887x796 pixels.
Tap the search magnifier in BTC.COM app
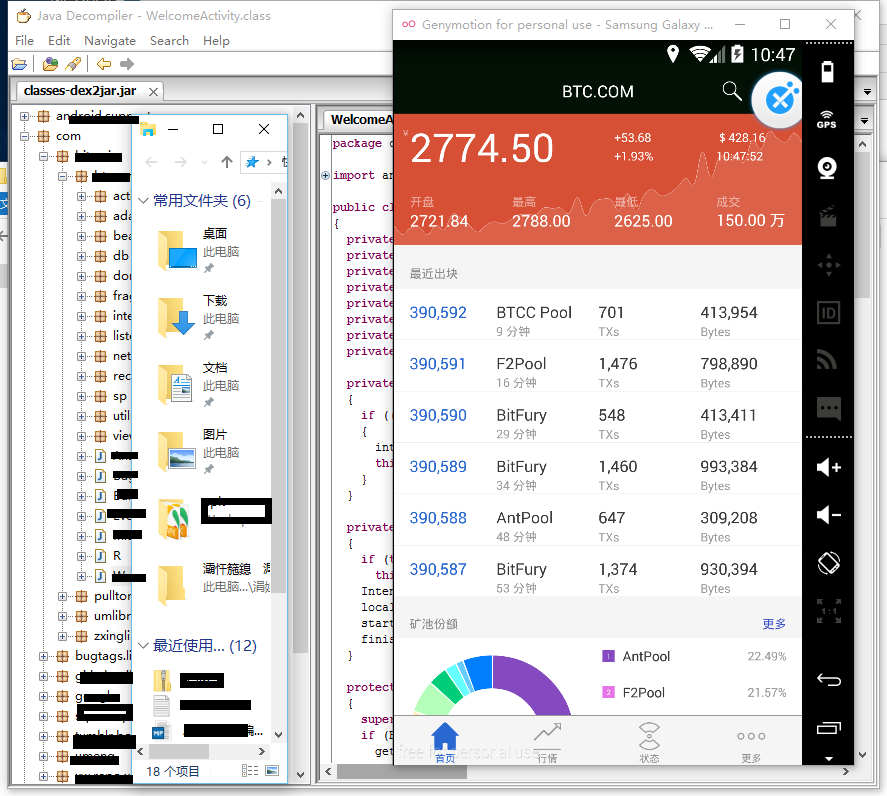[732, 91]
